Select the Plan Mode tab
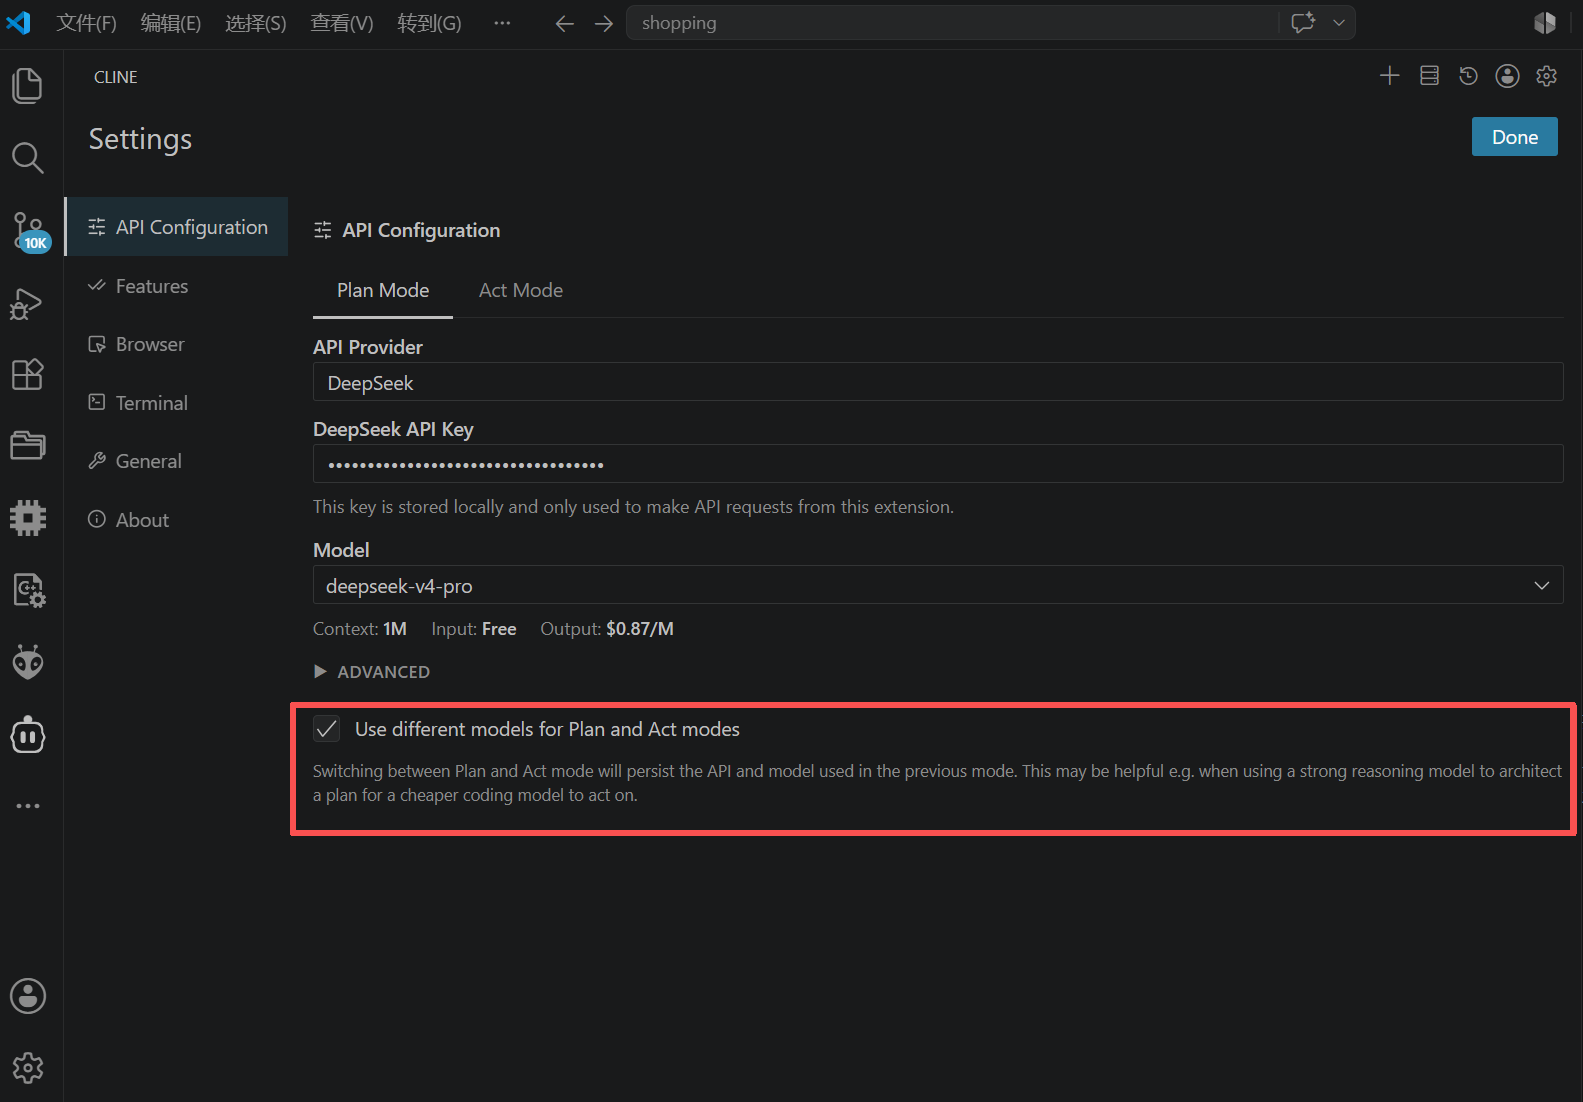This screenshot has width=1583, height=1102. pyautogui.click(x=383, y=290)
